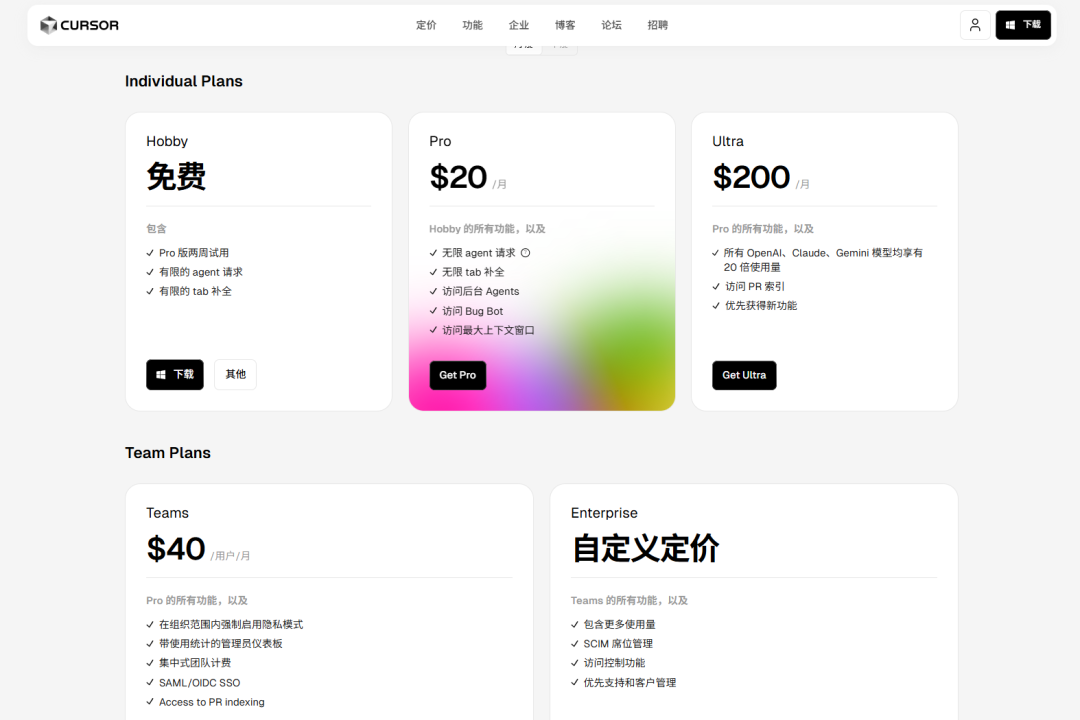Screen dimensions: 1080x720
Task: Click the '访问 Bug Bot' feature text
Action: [472, 311]
